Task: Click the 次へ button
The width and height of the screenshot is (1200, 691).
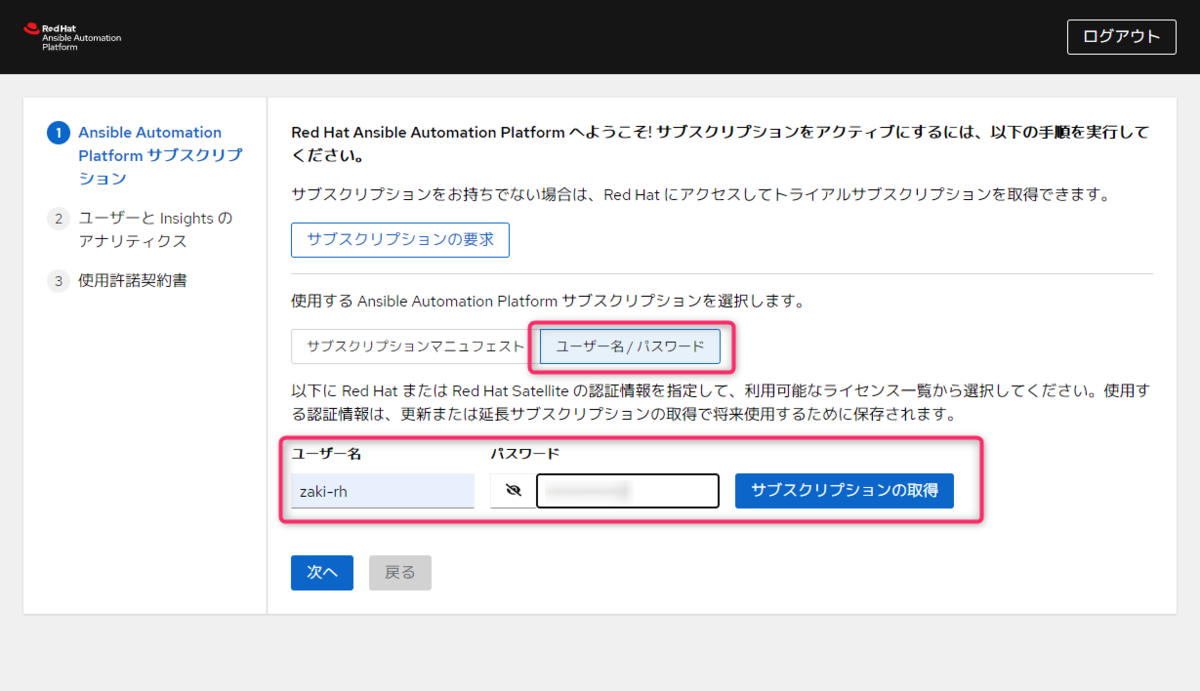Action: 322,573
